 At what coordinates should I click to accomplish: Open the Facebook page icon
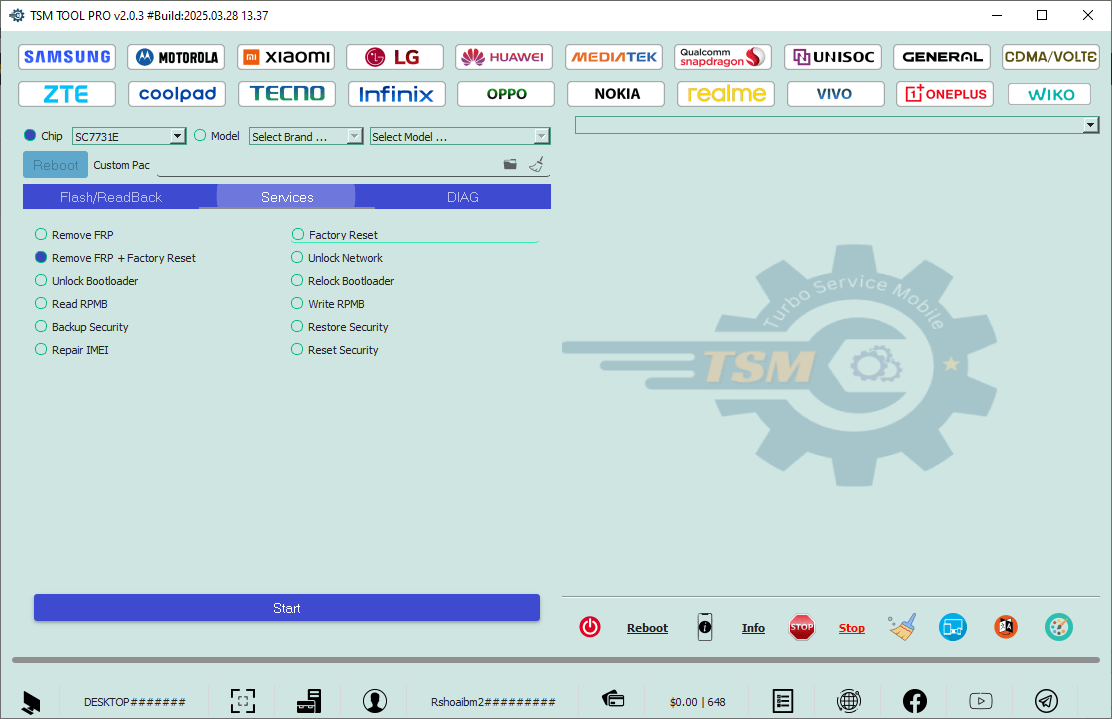[x=914, y=701]
